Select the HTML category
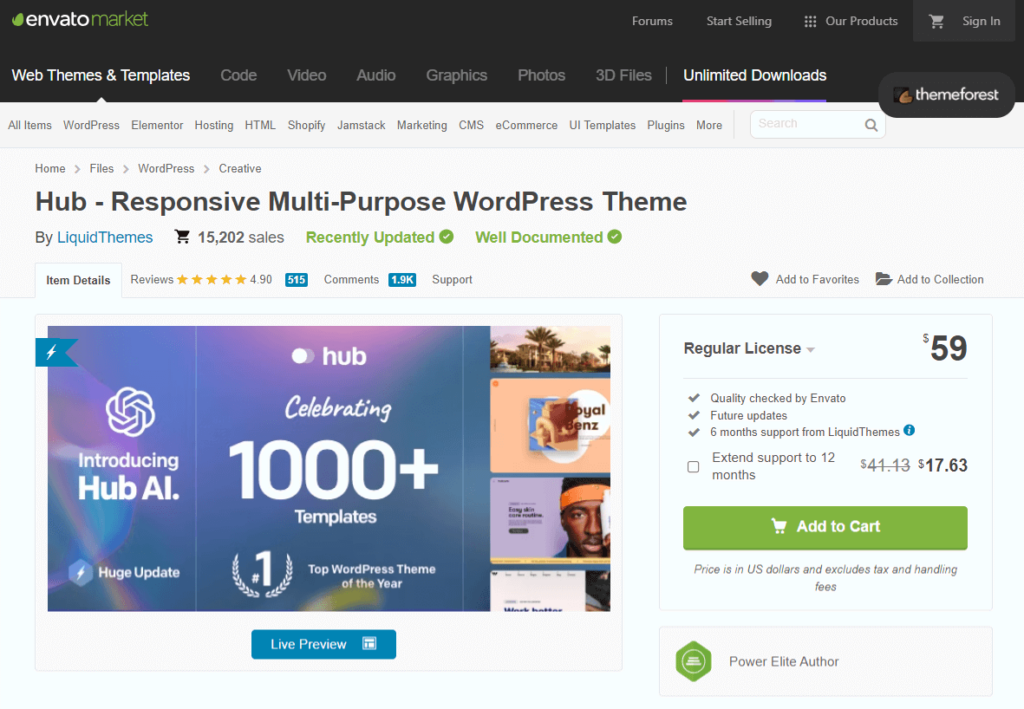The height and width of the screenshot is (709, 1024). (x=260, y=125)
